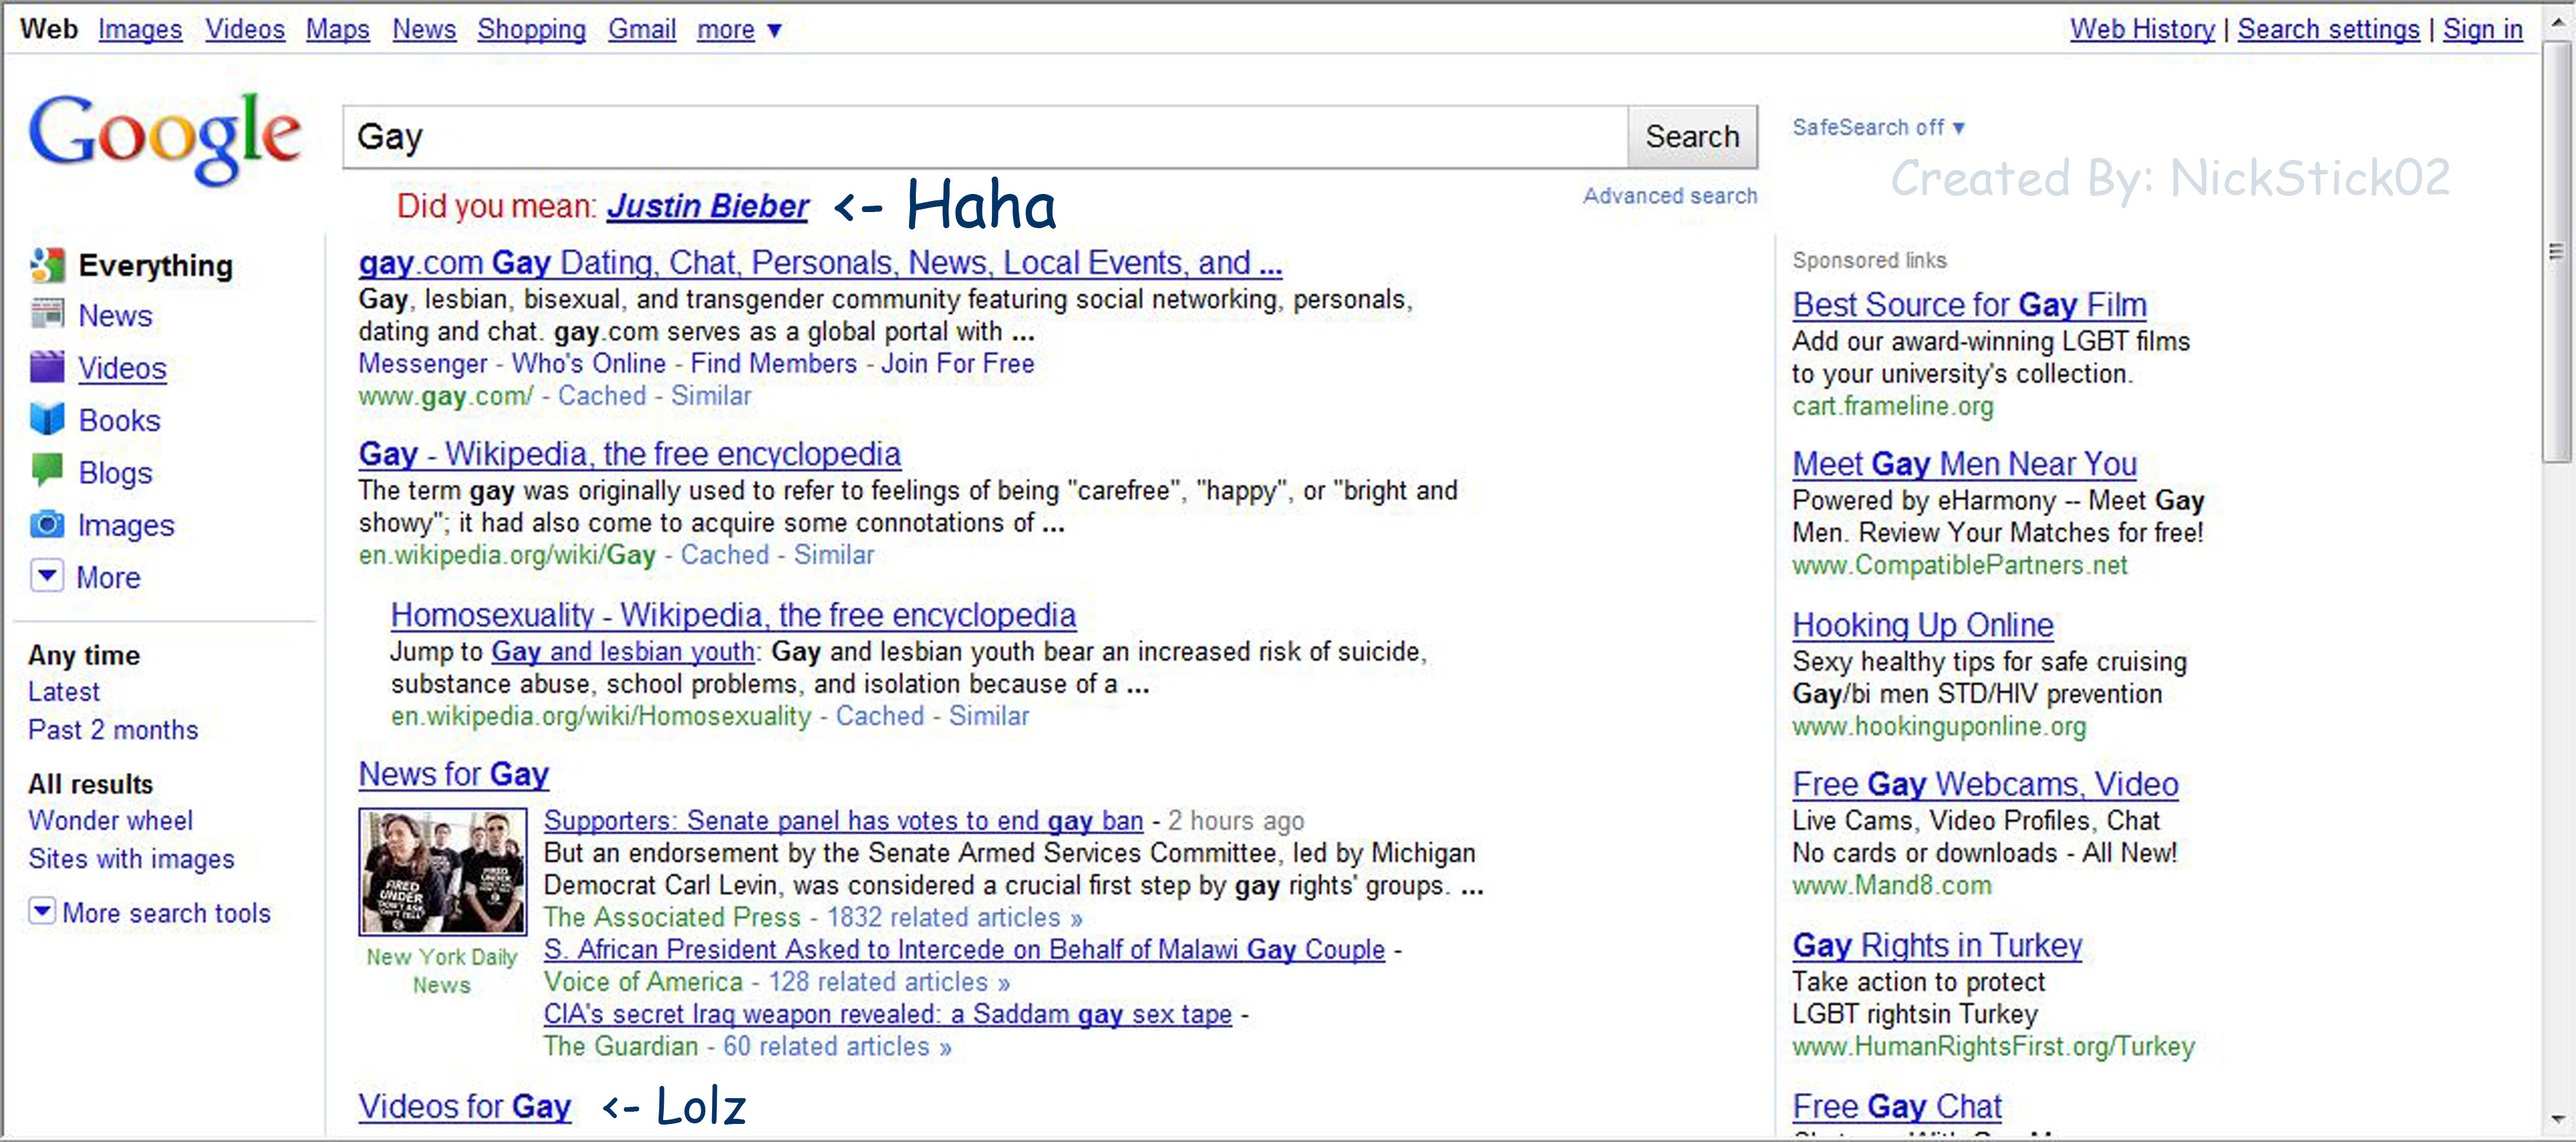The image size is (2576, 1142).
Task: Open the Web History link
Action: tap(2142, 30)
